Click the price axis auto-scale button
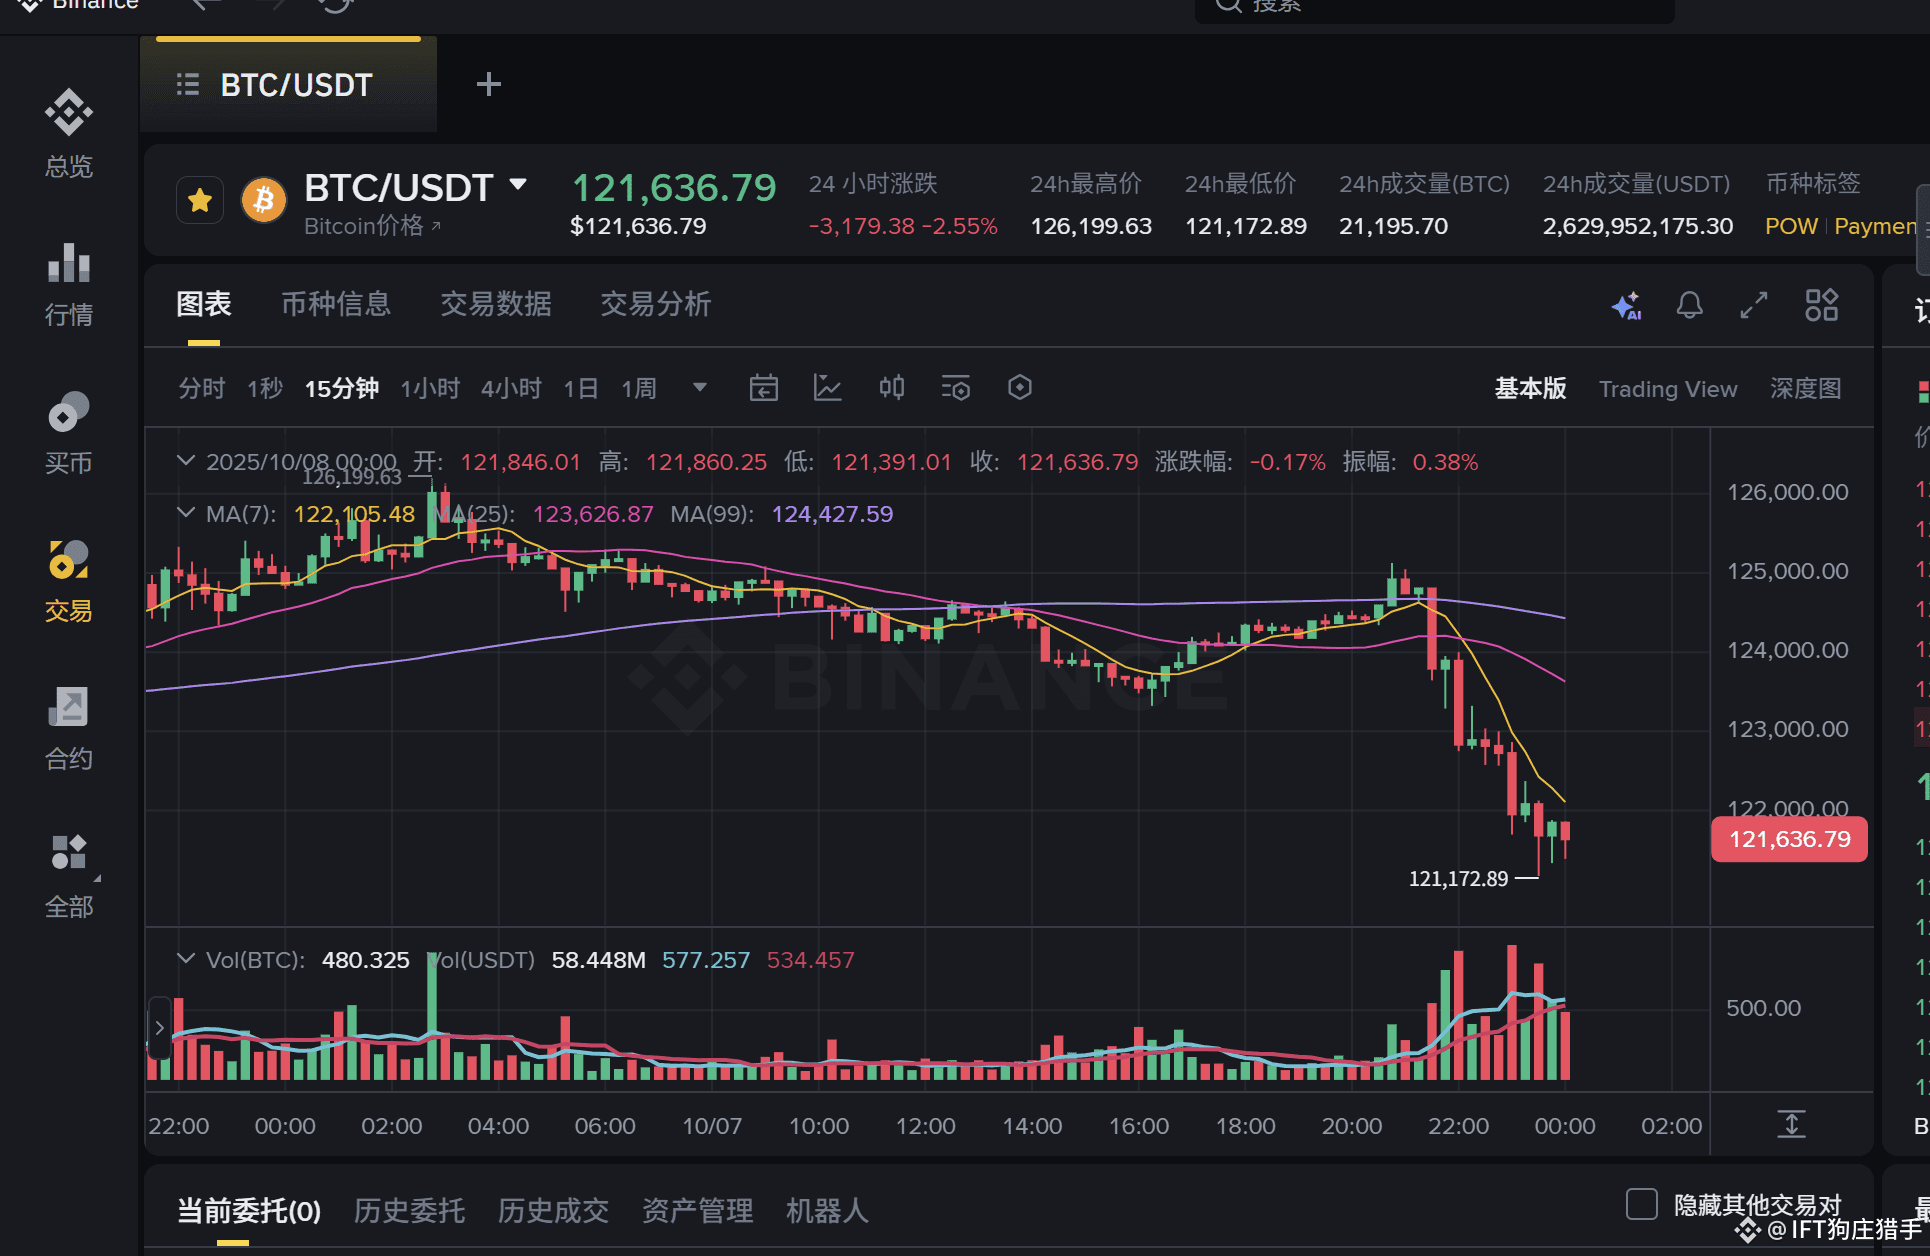The width and height of the screenshot is (1930, 1256). (x=1791, y=1124)
